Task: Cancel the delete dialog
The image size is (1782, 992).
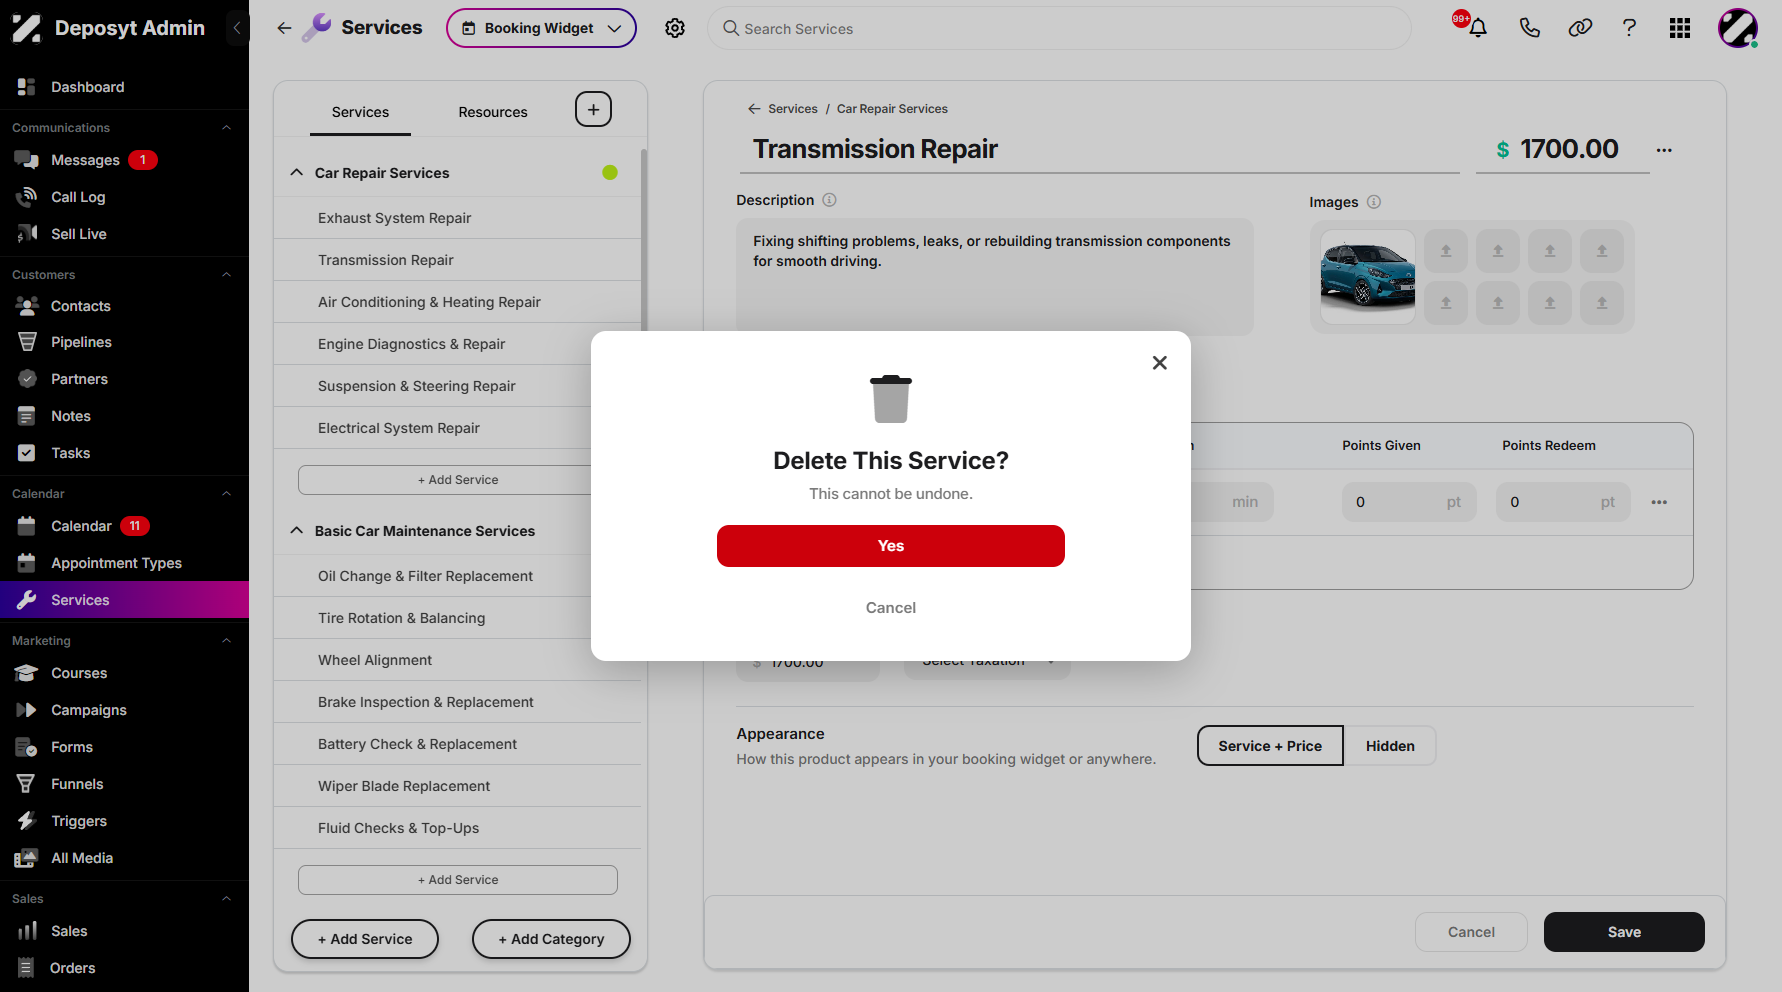Action: tap(891, 608)
